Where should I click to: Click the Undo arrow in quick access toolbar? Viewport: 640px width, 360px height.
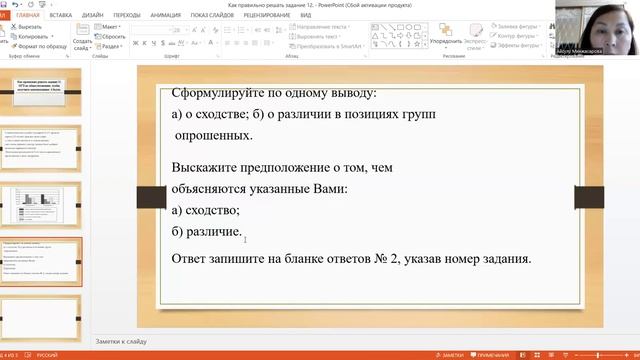pos(16,4)
